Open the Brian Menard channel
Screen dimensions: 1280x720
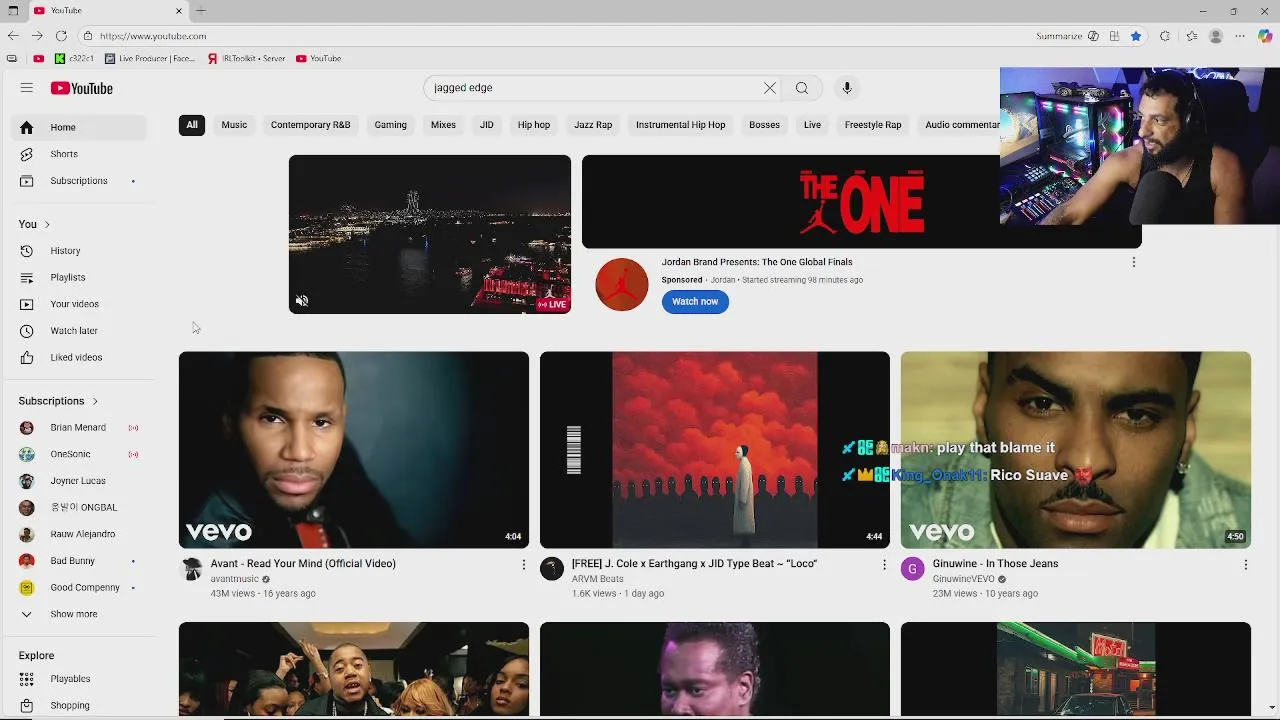pos(80,428)
